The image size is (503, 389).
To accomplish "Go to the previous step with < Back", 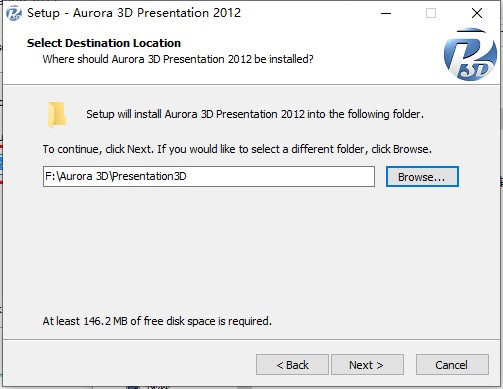I will pos(292,365).
